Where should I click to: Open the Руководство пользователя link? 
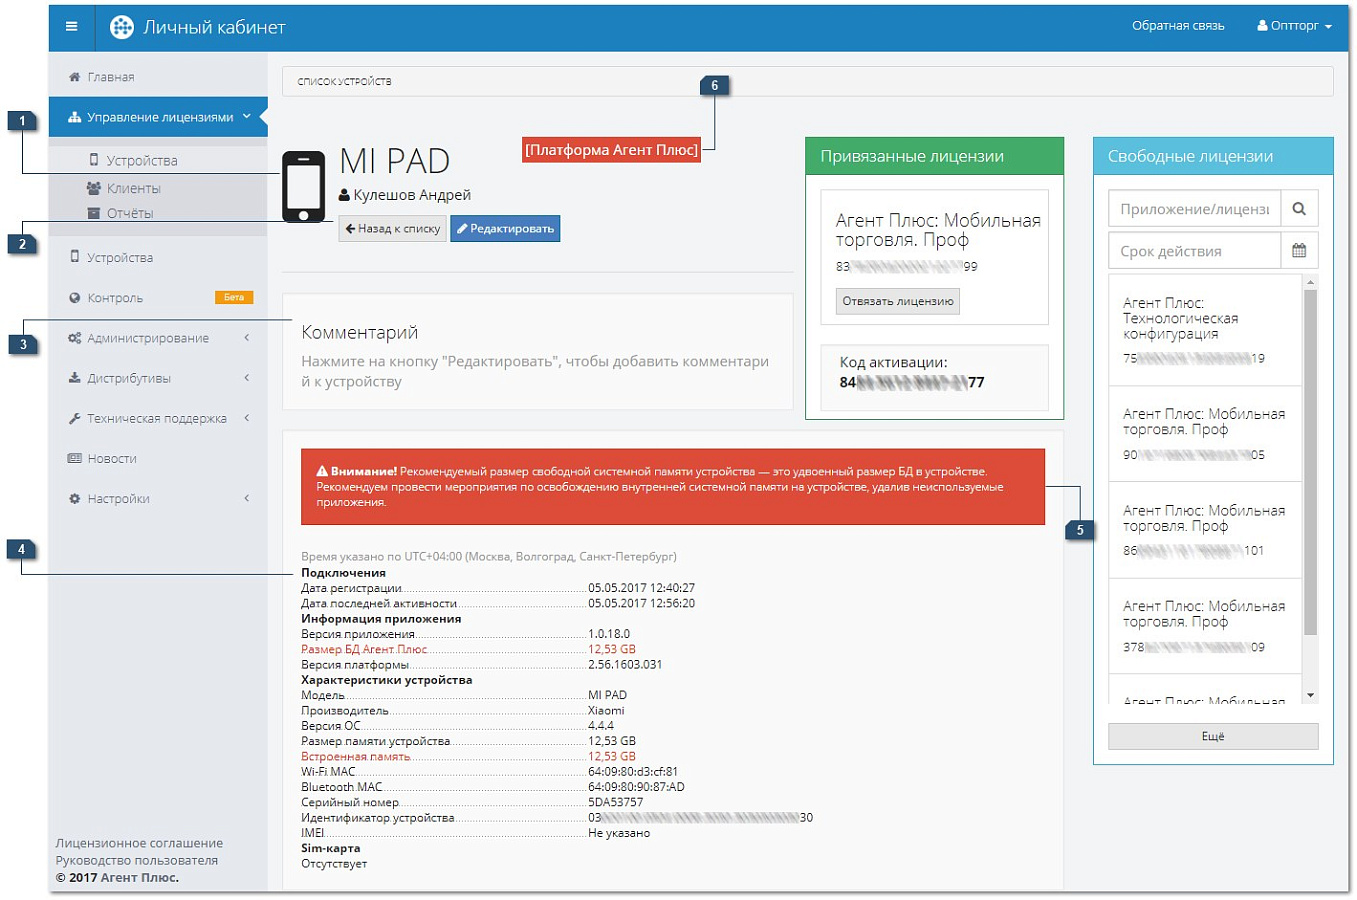coord(136,860)
